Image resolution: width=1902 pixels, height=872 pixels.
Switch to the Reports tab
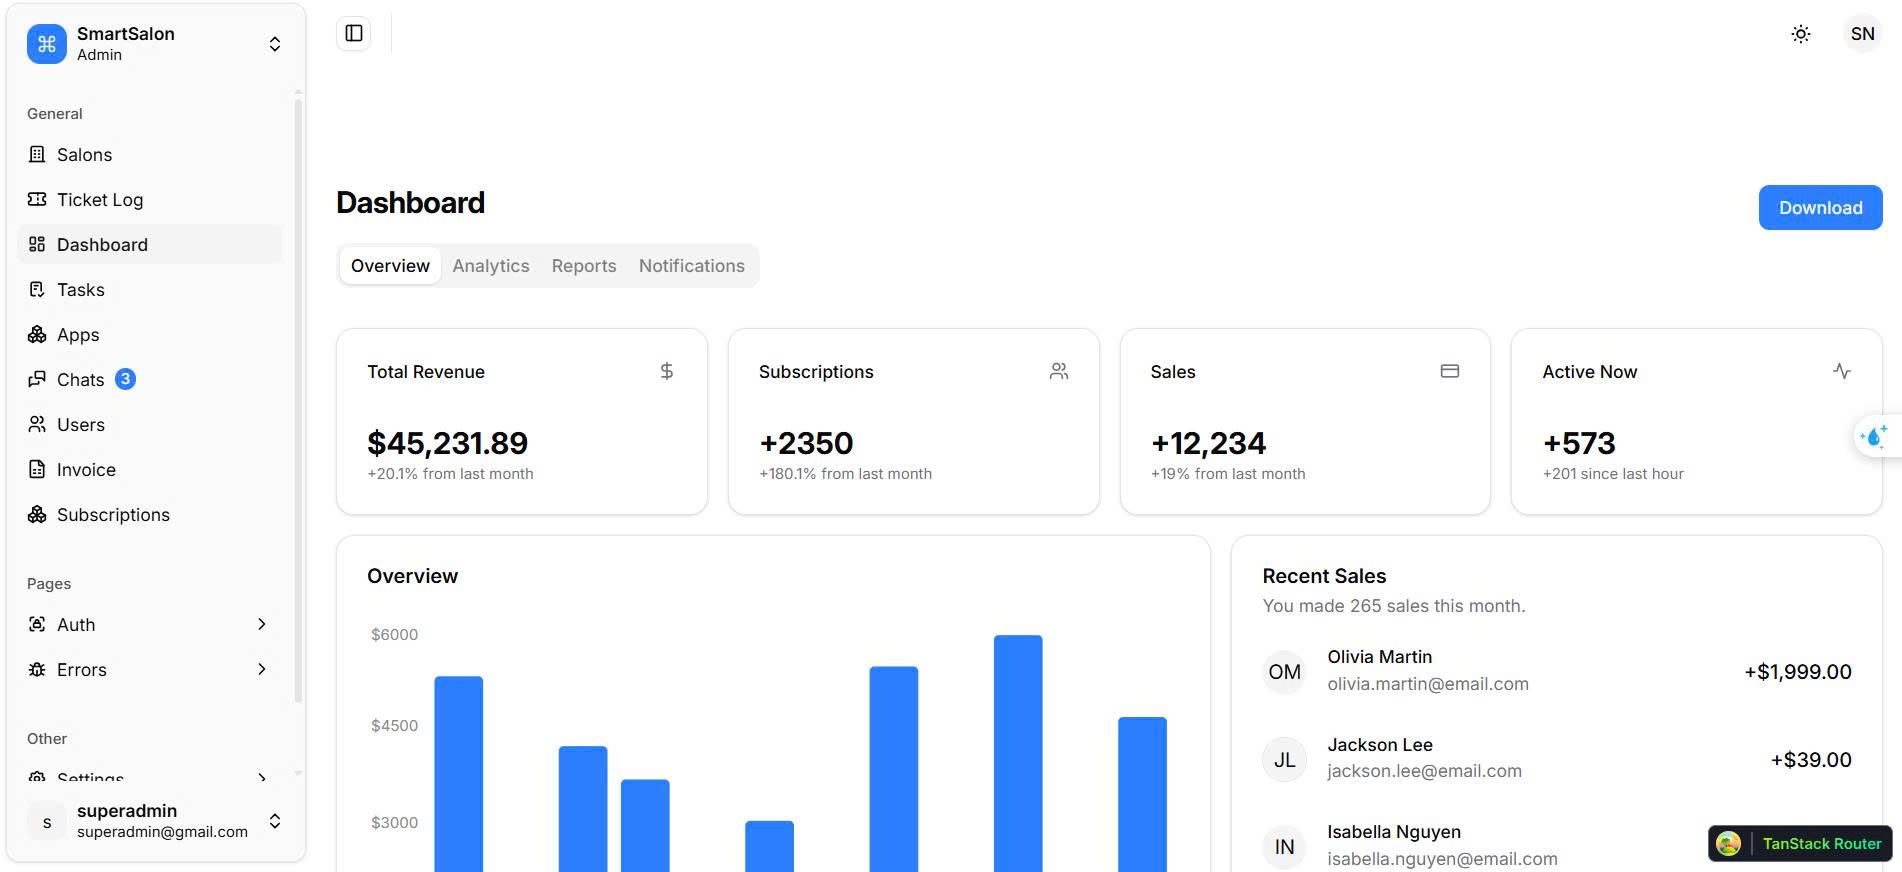pyautogui.click(x=584, y=266)
